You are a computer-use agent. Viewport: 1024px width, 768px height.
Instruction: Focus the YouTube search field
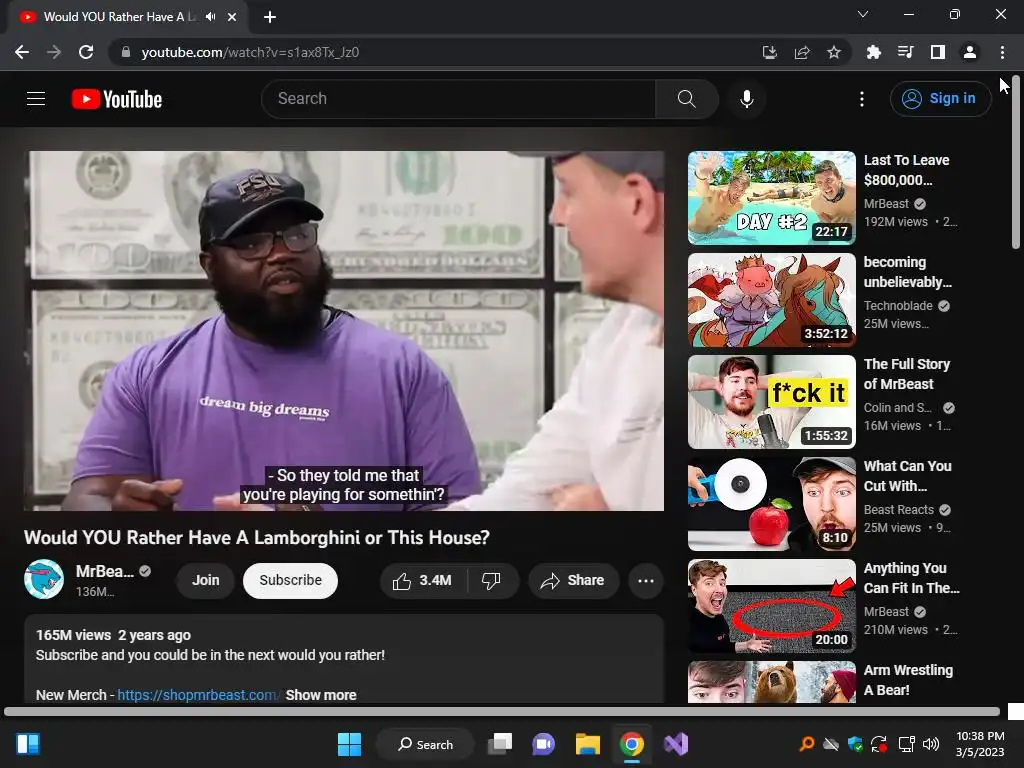point(459,99)
